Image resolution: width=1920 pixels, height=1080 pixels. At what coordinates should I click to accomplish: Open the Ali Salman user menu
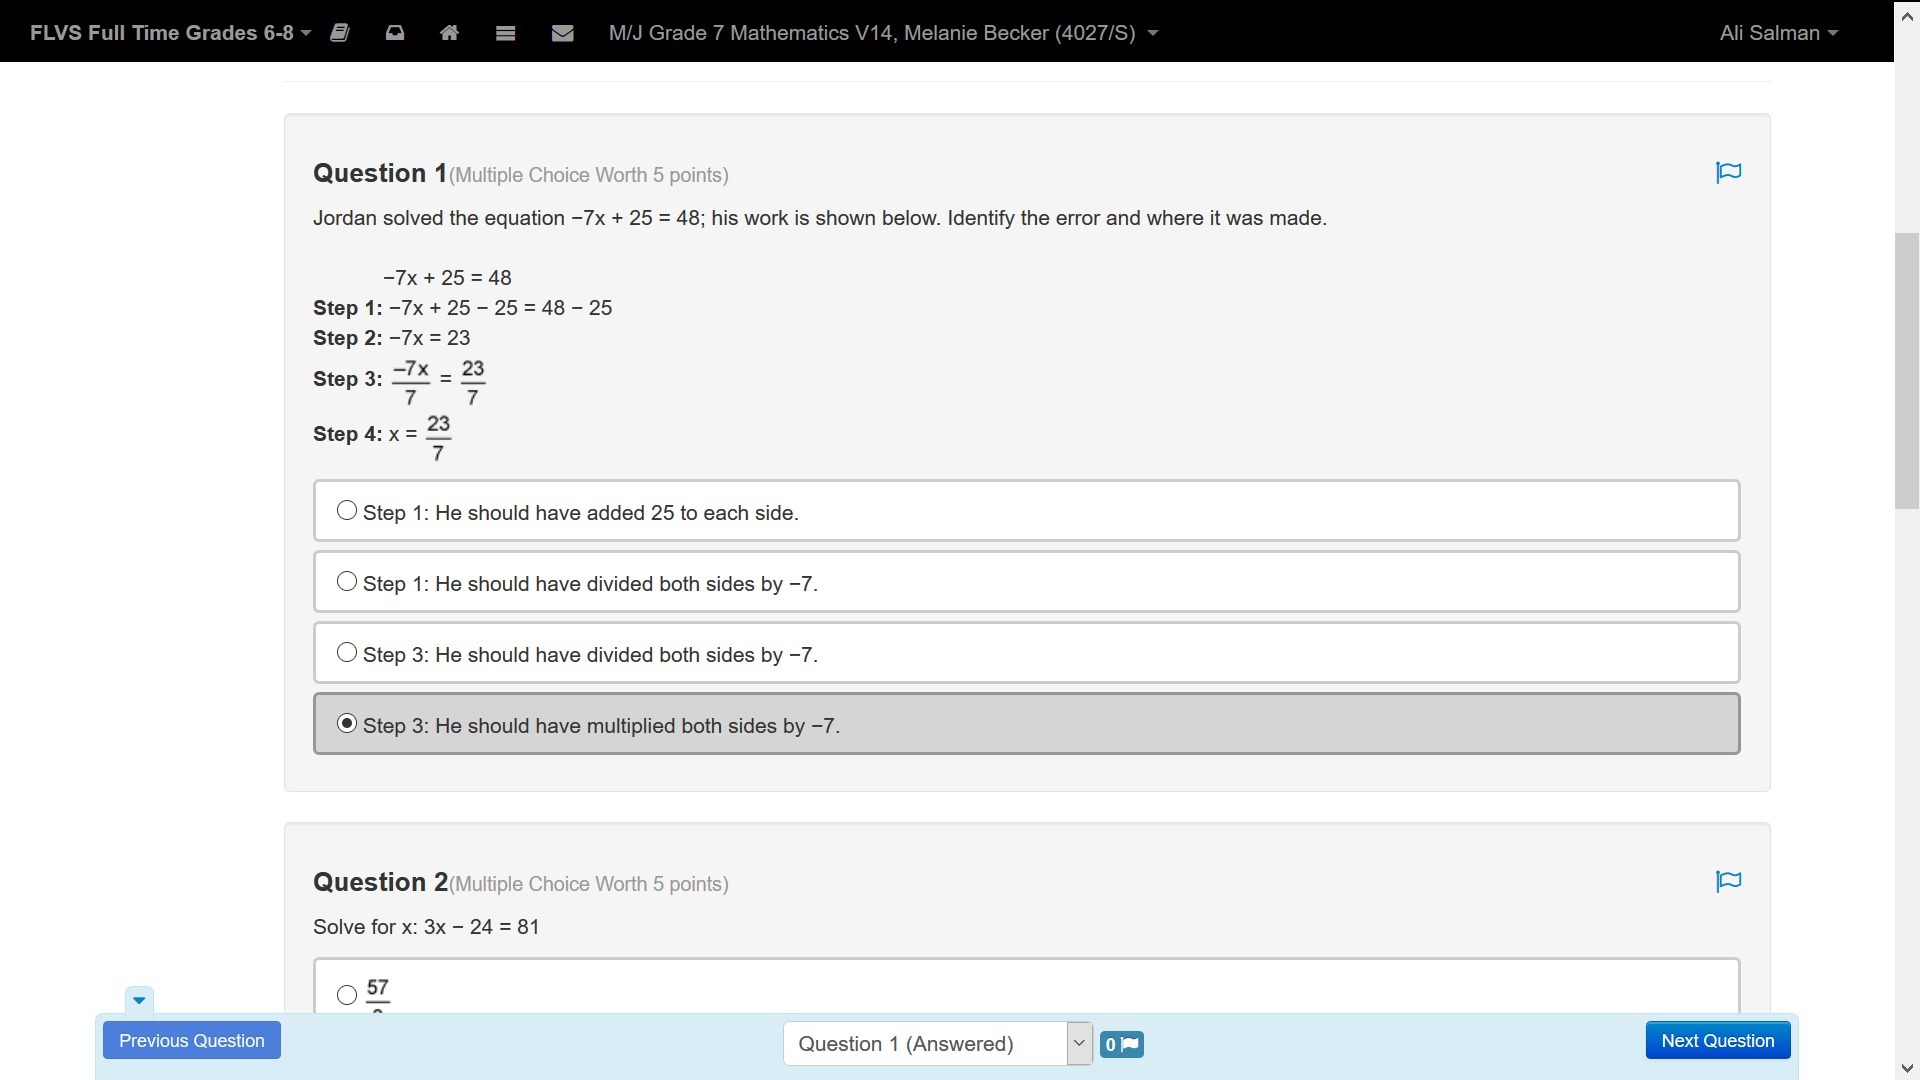tap(1778, 33)
